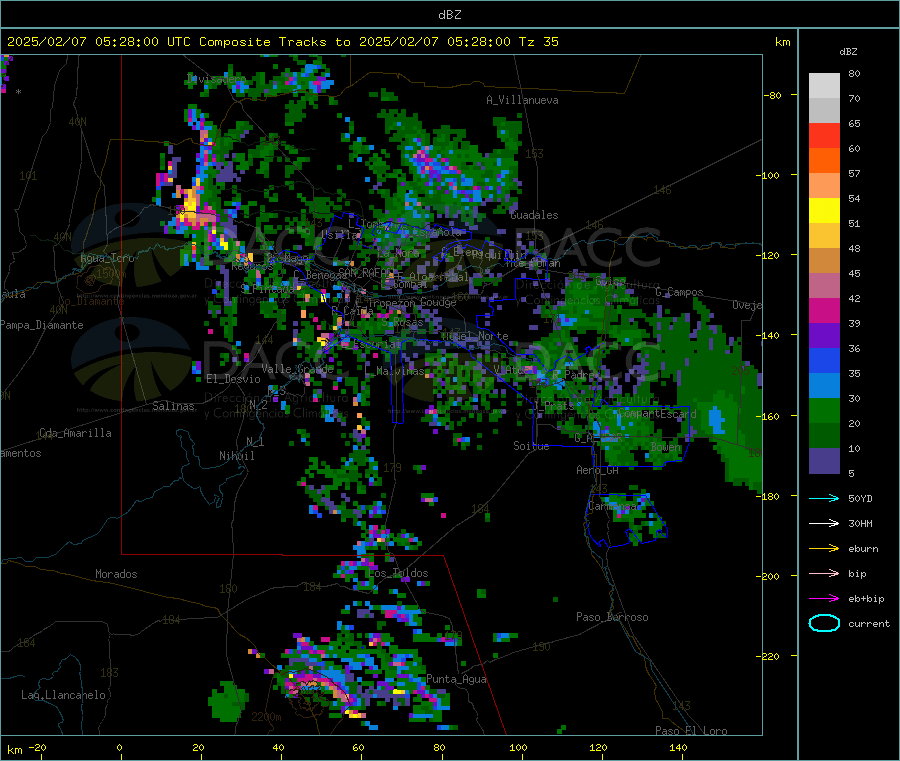Click the 'Tropezon_Goudge' map label

[412, 302]
